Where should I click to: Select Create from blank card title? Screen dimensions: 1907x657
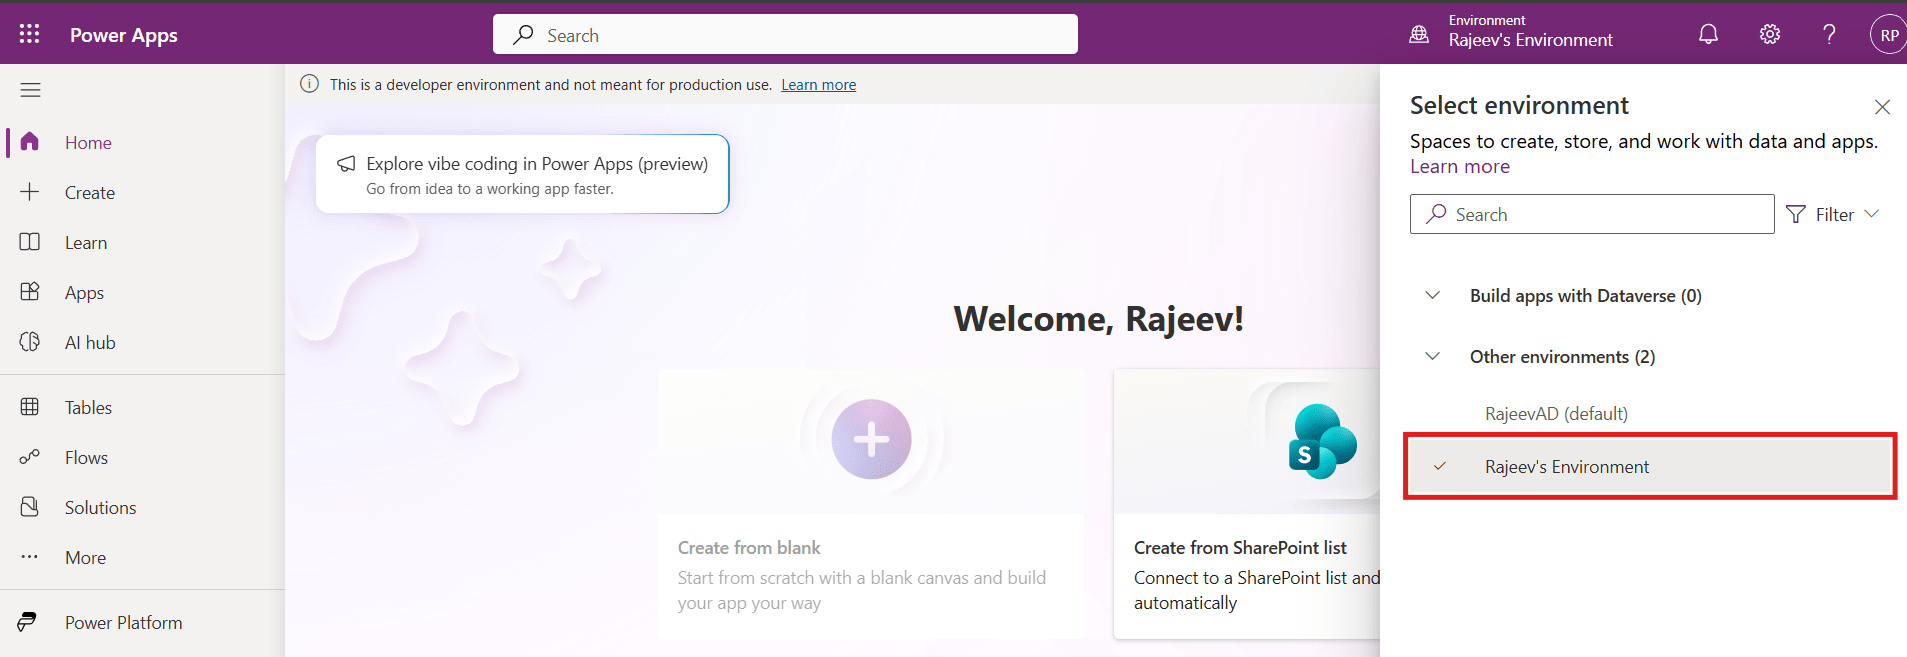749,548
